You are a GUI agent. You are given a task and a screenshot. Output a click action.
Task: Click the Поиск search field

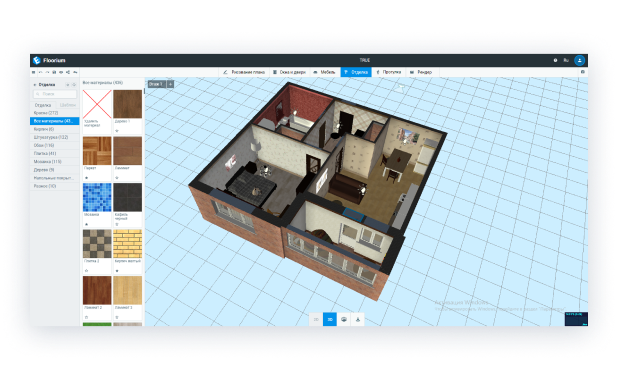(55, 94)
